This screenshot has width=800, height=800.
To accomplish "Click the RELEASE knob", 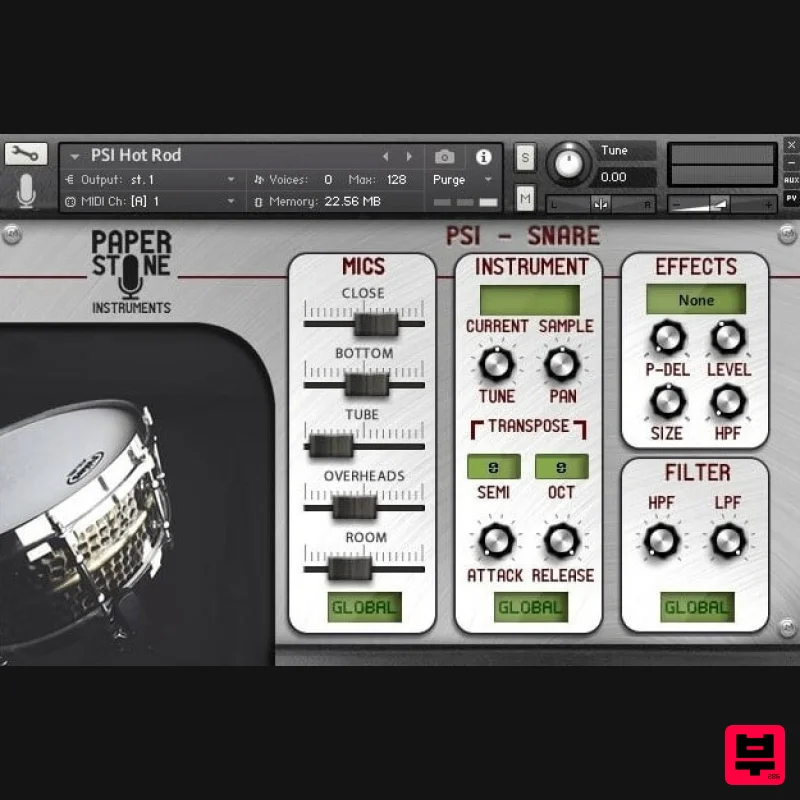I will (562, 540).
